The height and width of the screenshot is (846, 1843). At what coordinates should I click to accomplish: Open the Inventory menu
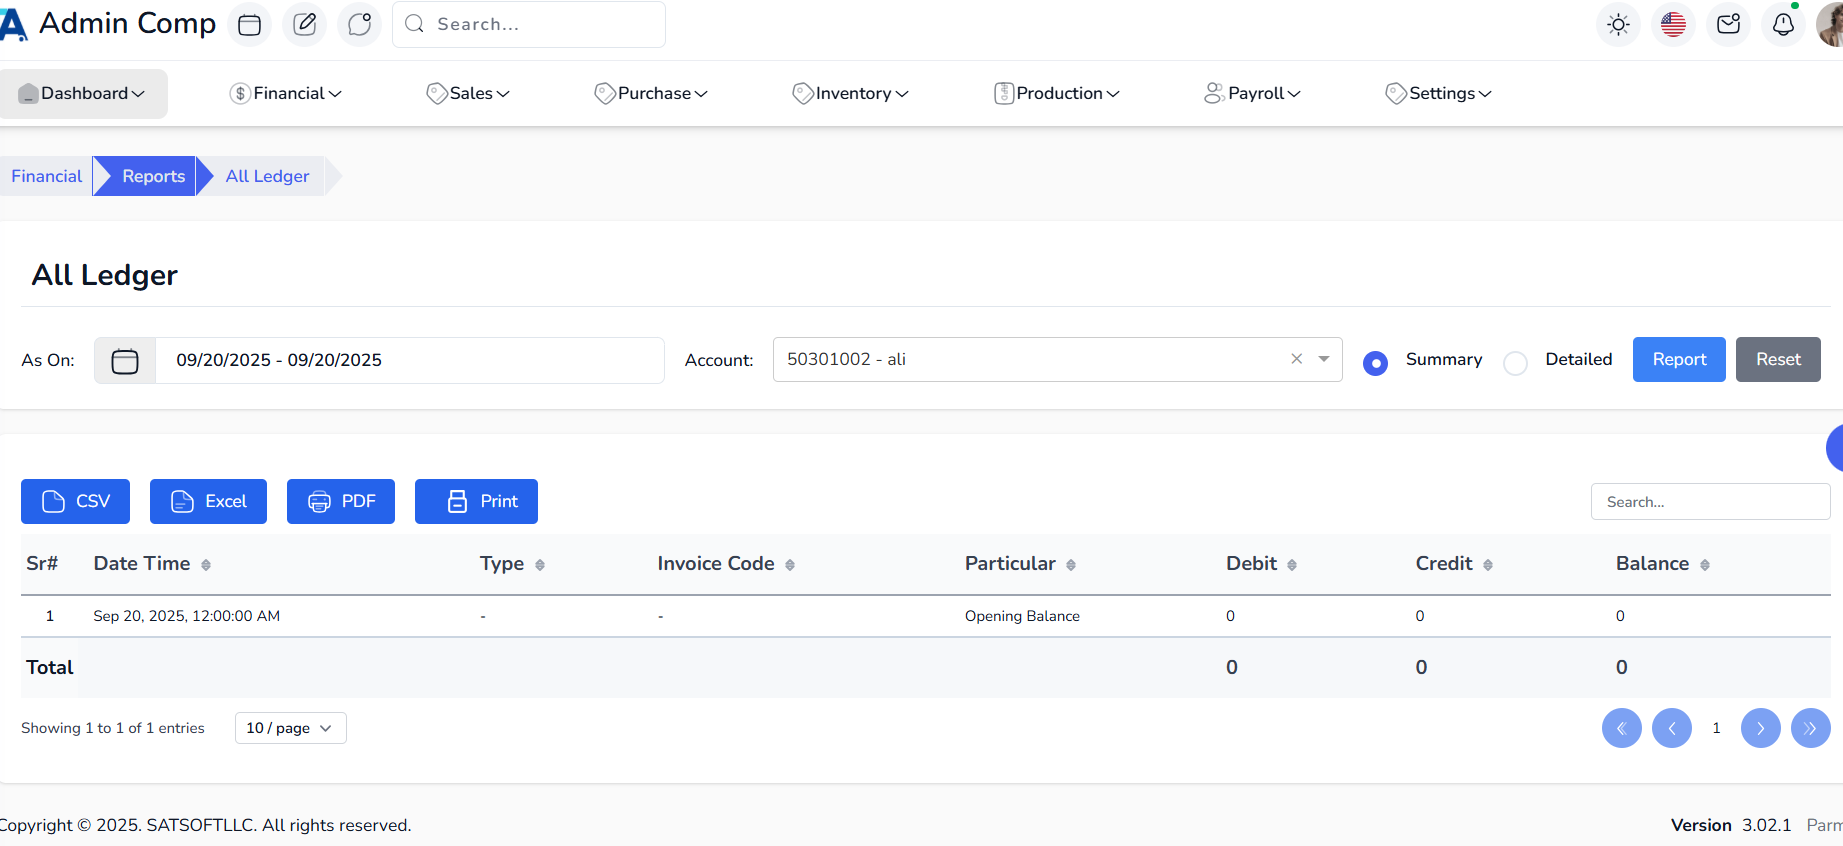click(x=851, y=94)
